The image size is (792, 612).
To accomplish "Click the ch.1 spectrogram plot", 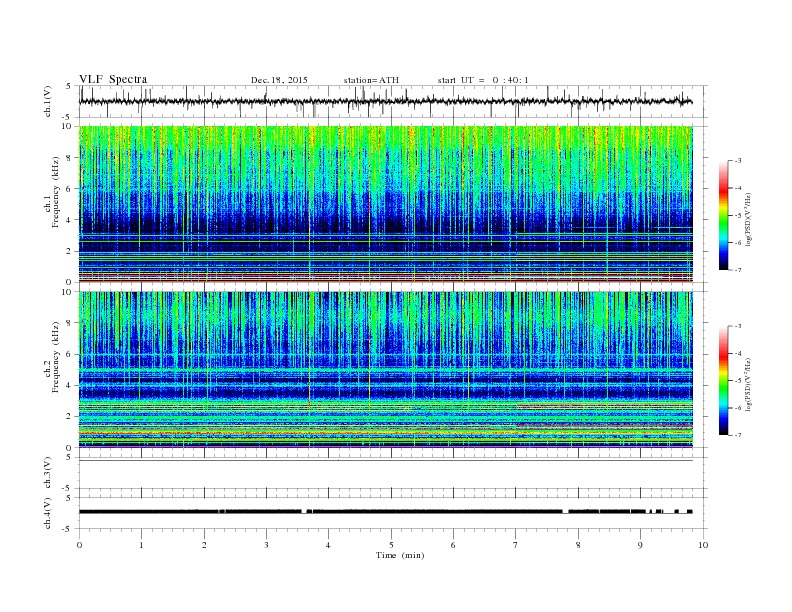I will 386,204.
